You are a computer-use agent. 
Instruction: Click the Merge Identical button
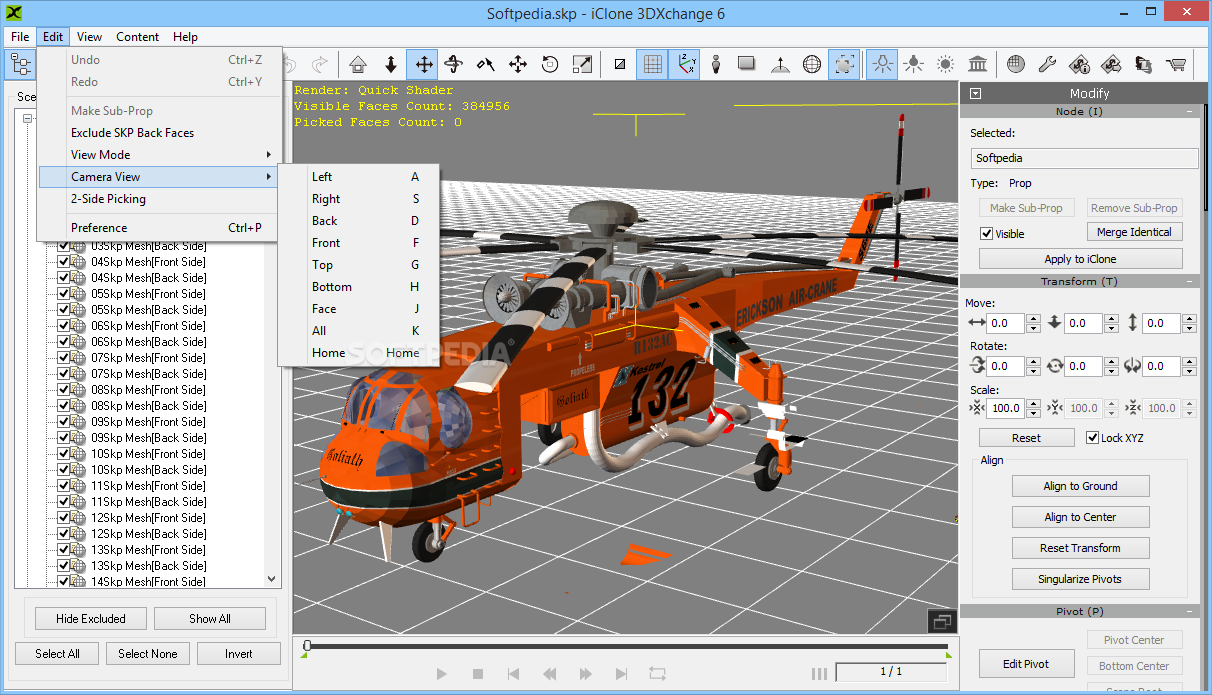[1134, 232]
